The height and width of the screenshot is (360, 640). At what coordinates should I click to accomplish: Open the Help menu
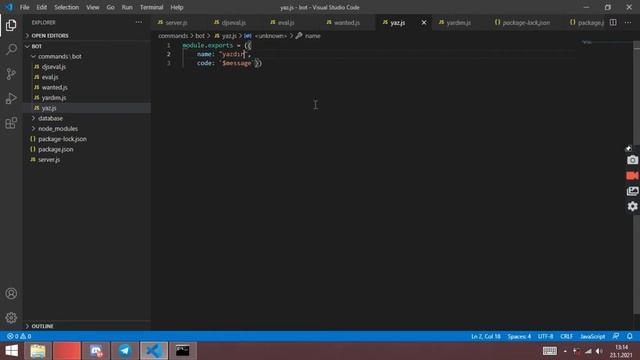(x=177, y=7)
